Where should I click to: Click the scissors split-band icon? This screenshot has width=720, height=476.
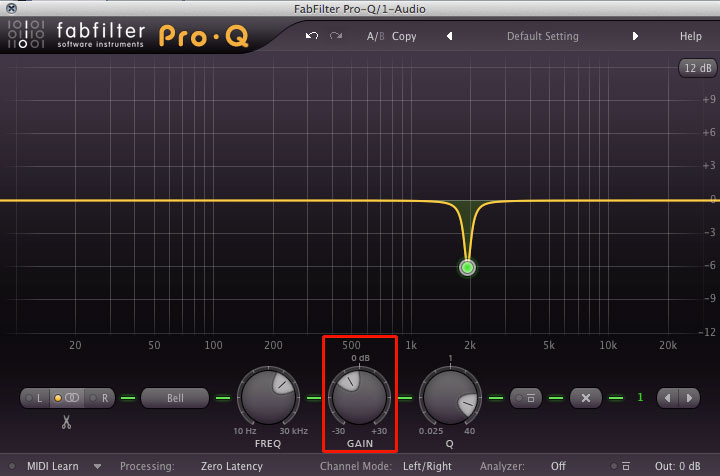[x=66, y=423]
